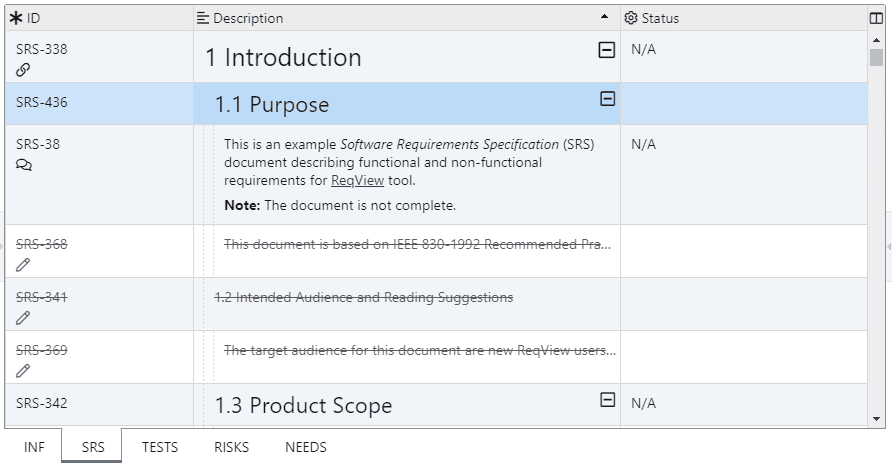896x466 pixels.
Task: Click the pencil icon under SRS-368
Action: (23, 265)
